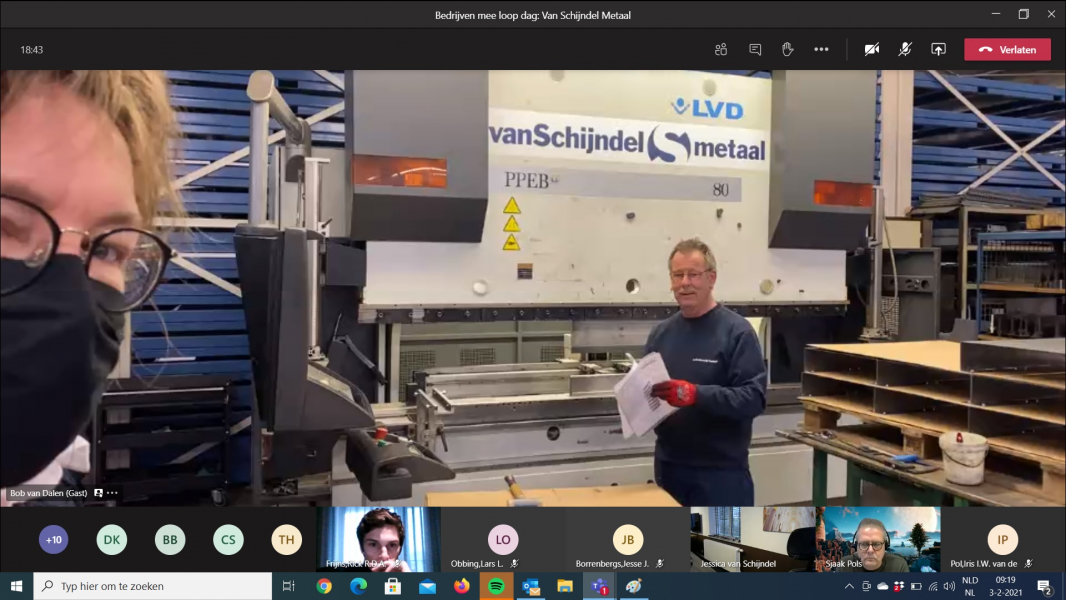Select participant avatar TH
The image size is (1066, 600).
click(x=286, y=540)
